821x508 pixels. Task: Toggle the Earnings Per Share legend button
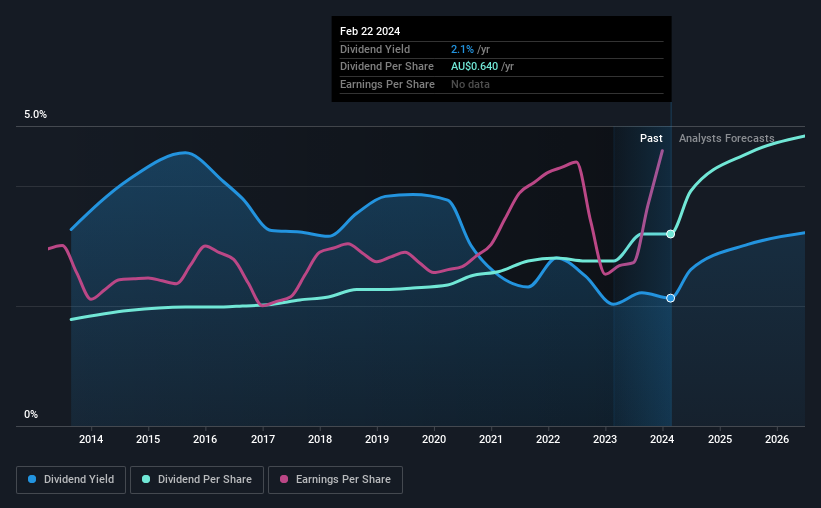click(335, 480)
